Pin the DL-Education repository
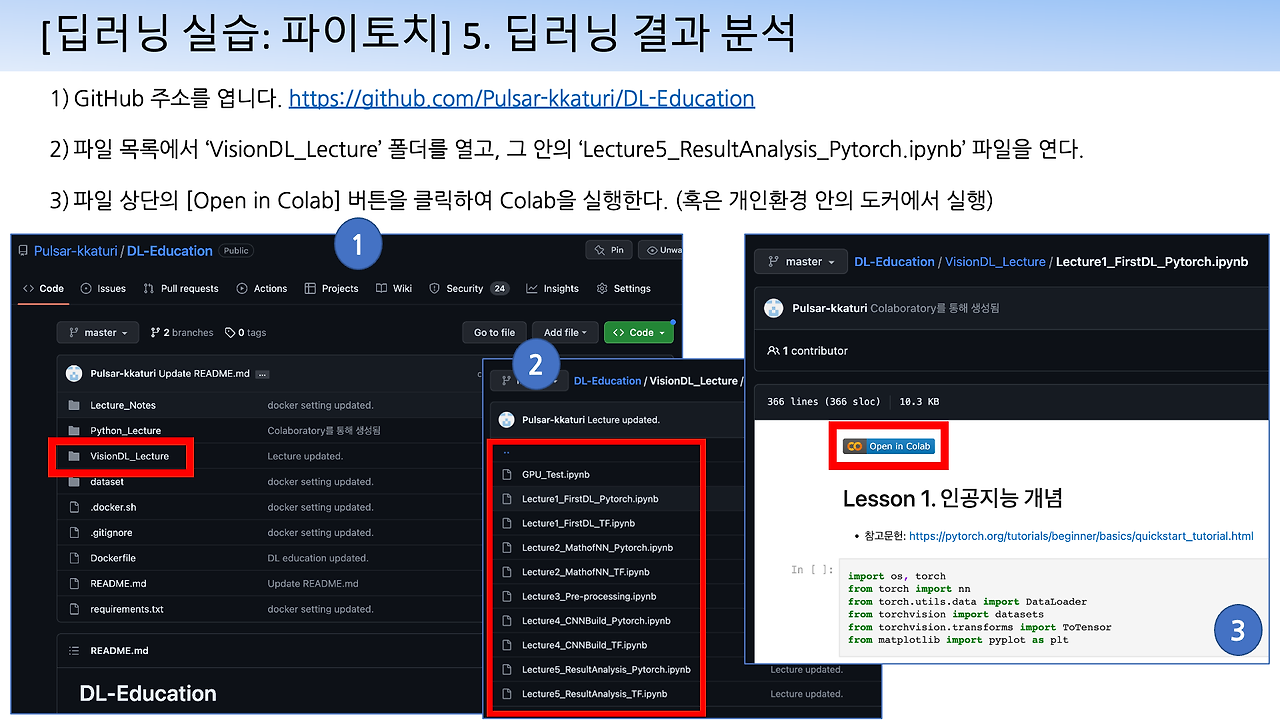The image size is (1280, 720). [609, 250]
